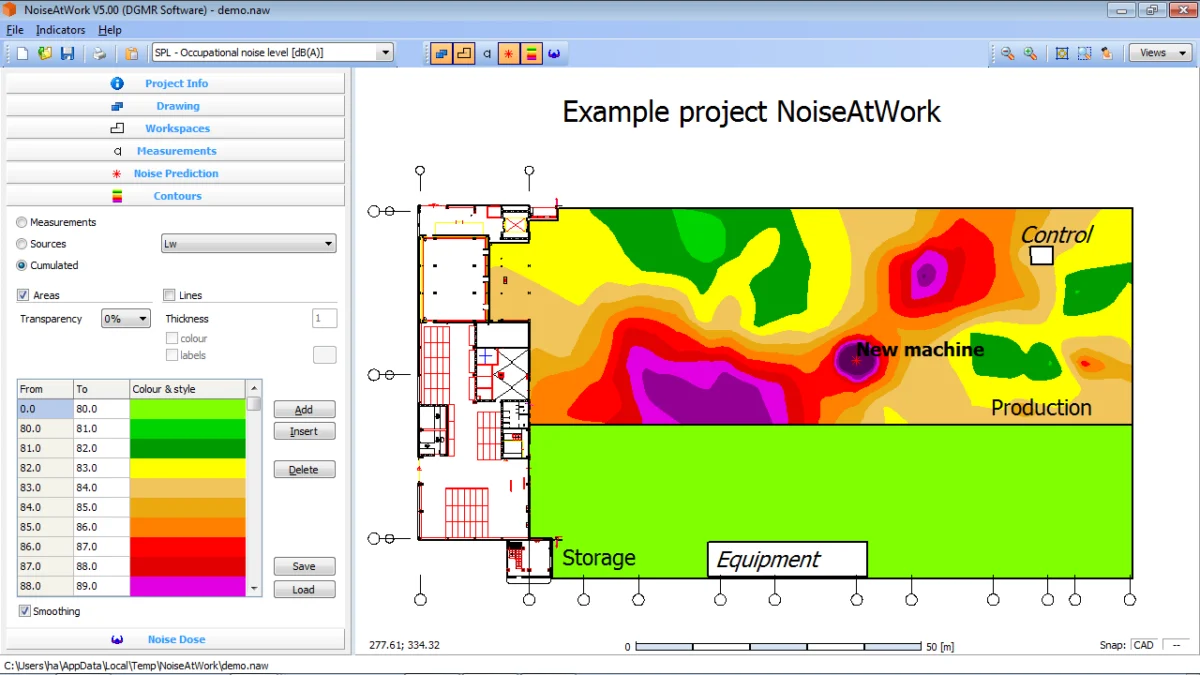Click the Equipment label box on plan
The width and height of the screenshot is (1200, 675).
point(787,560)
